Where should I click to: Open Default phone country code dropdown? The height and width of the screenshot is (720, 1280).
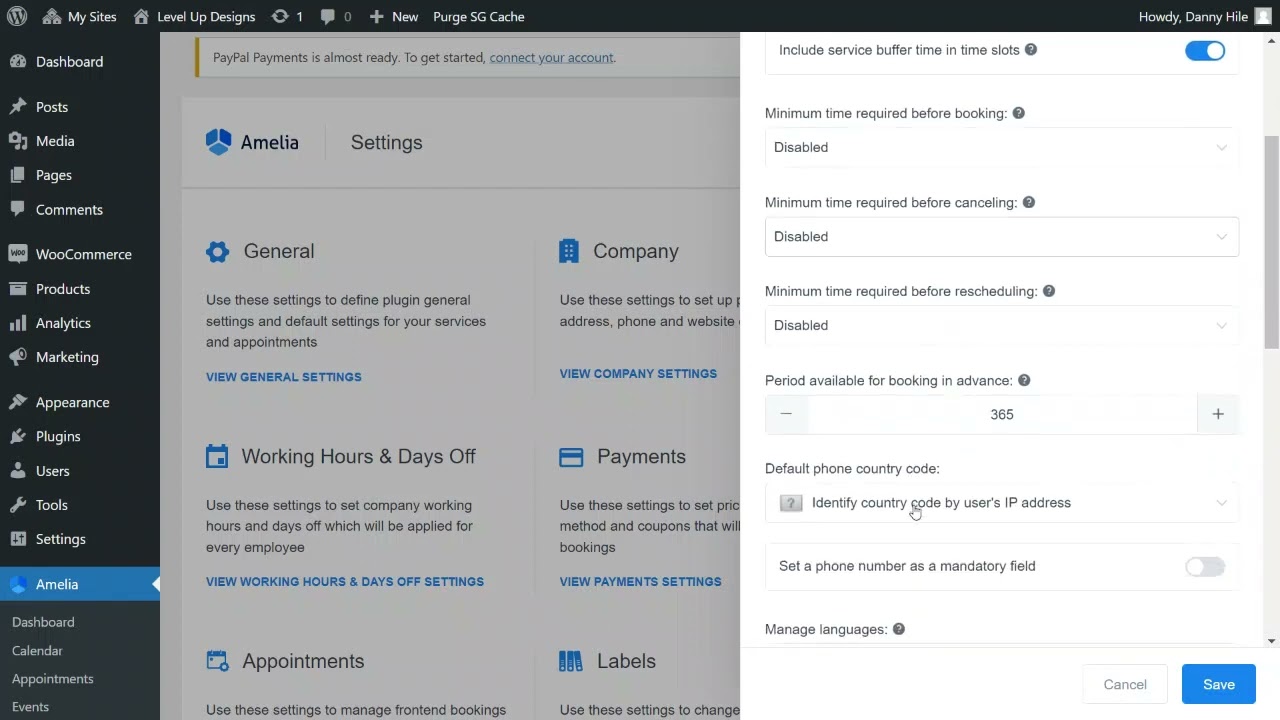click(x=1002, y=503)
